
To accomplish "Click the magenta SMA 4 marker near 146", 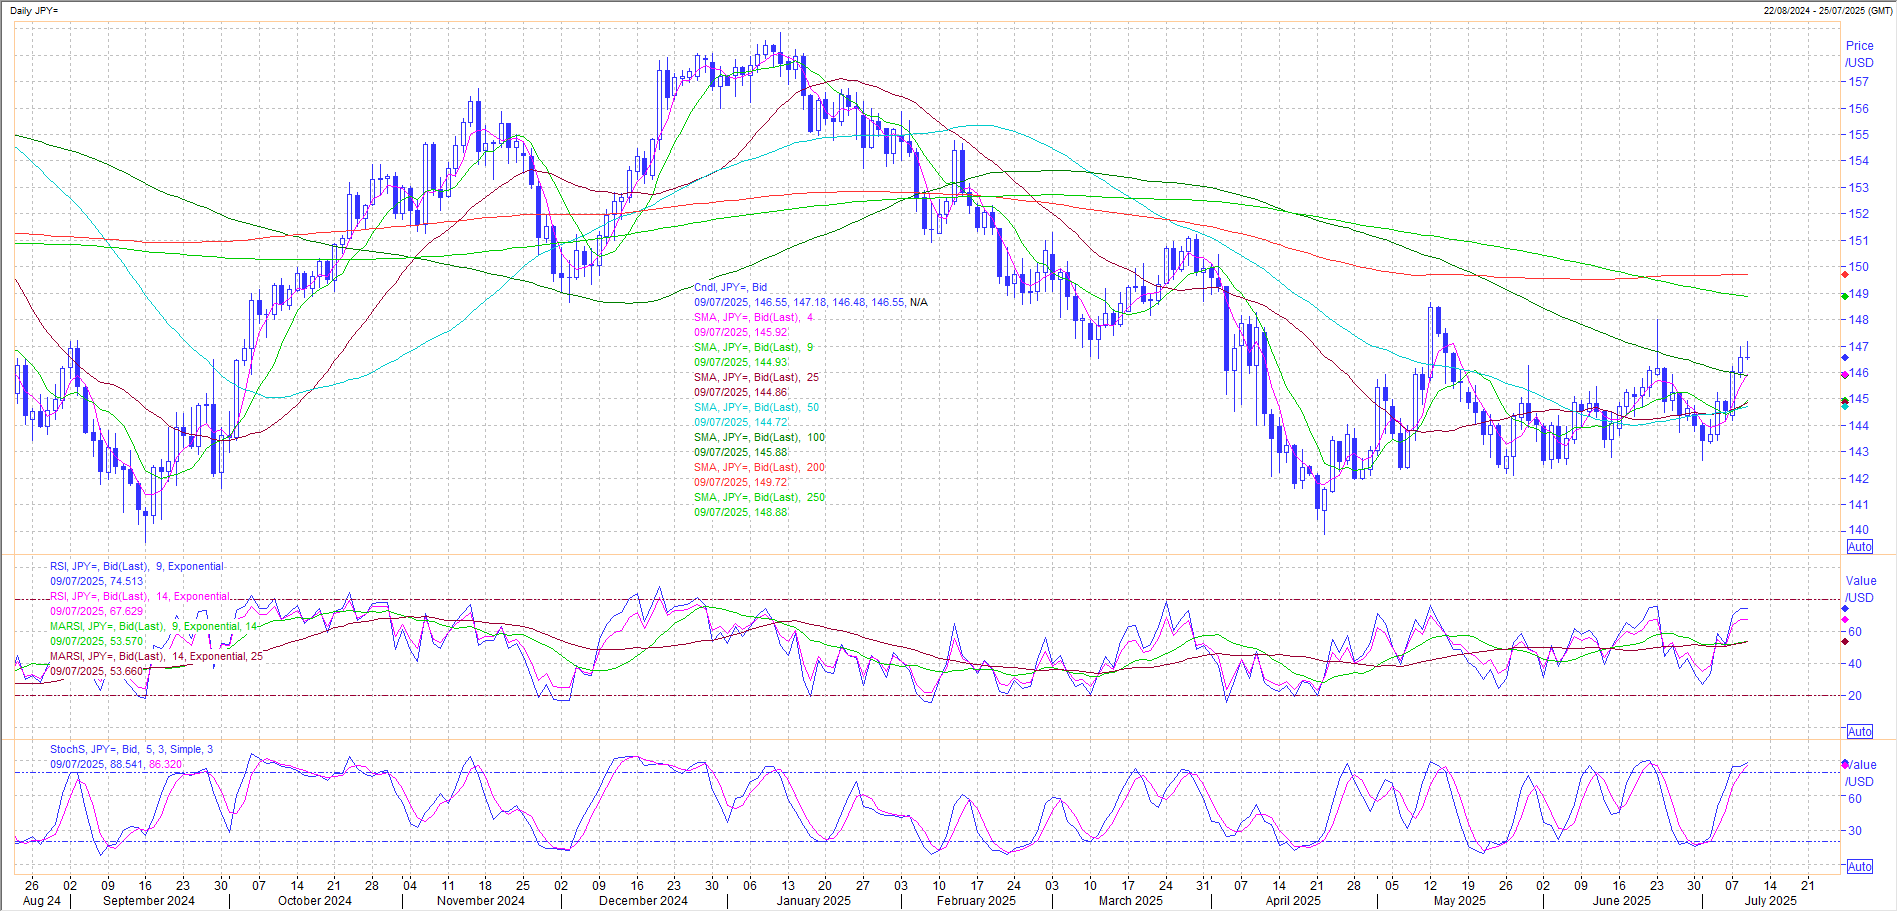I will pos(1845,375).
